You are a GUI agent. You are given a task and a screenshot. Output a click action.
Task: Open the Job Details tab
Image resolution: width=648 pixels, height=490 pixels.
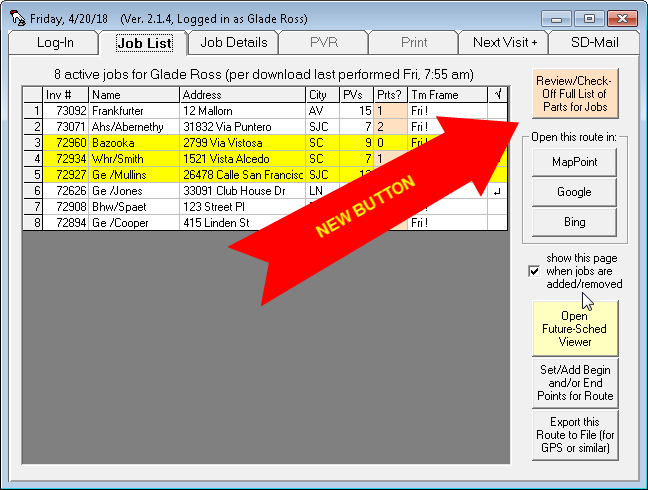tap(234, 43)
